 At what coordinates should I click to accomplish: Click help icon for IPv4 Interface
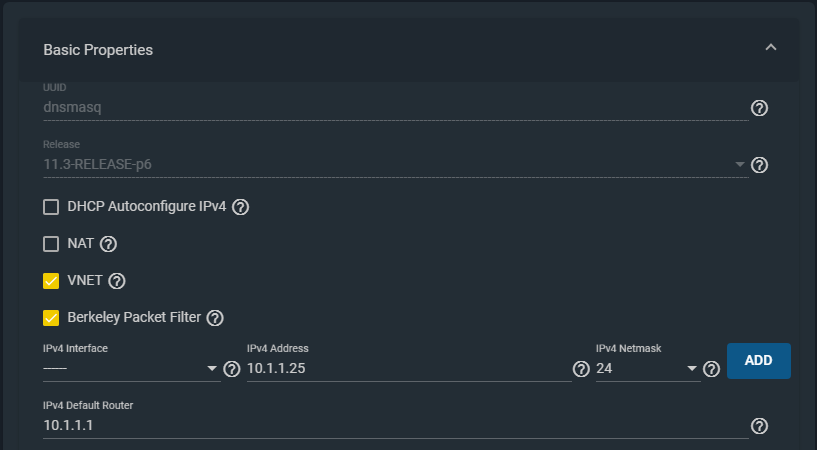(232, 369)
